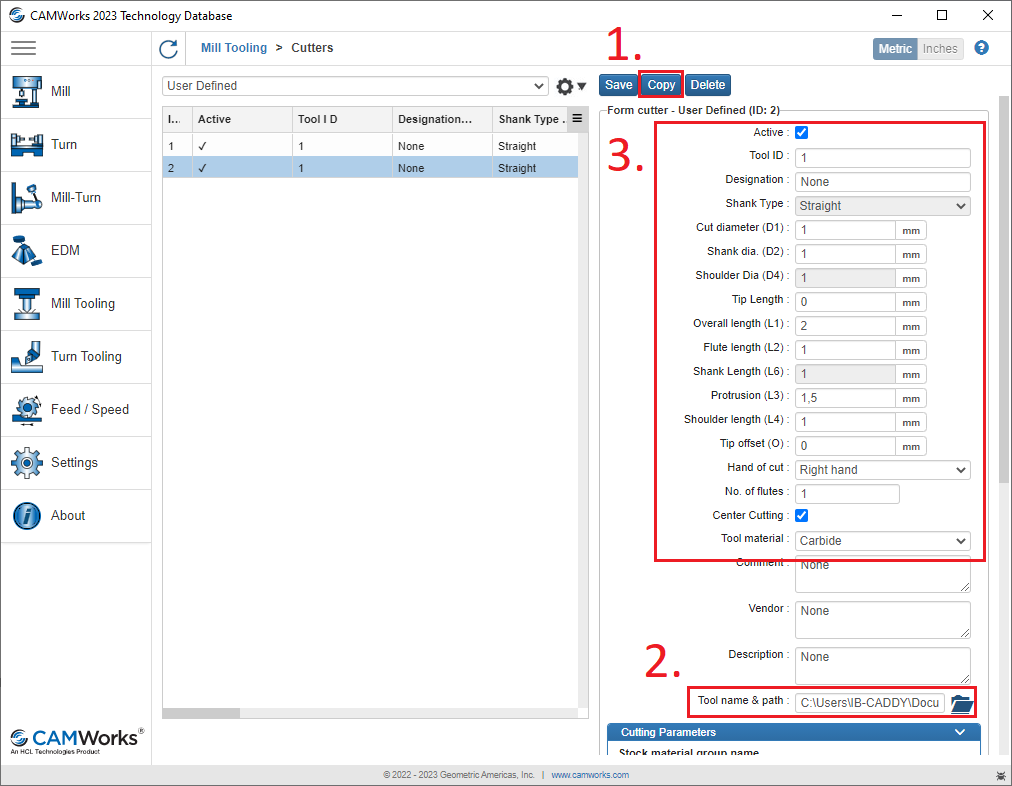The height and width of the screenshot is (786, 1012).
Task: Click the No. of flutes field
Action: point(847,494)
